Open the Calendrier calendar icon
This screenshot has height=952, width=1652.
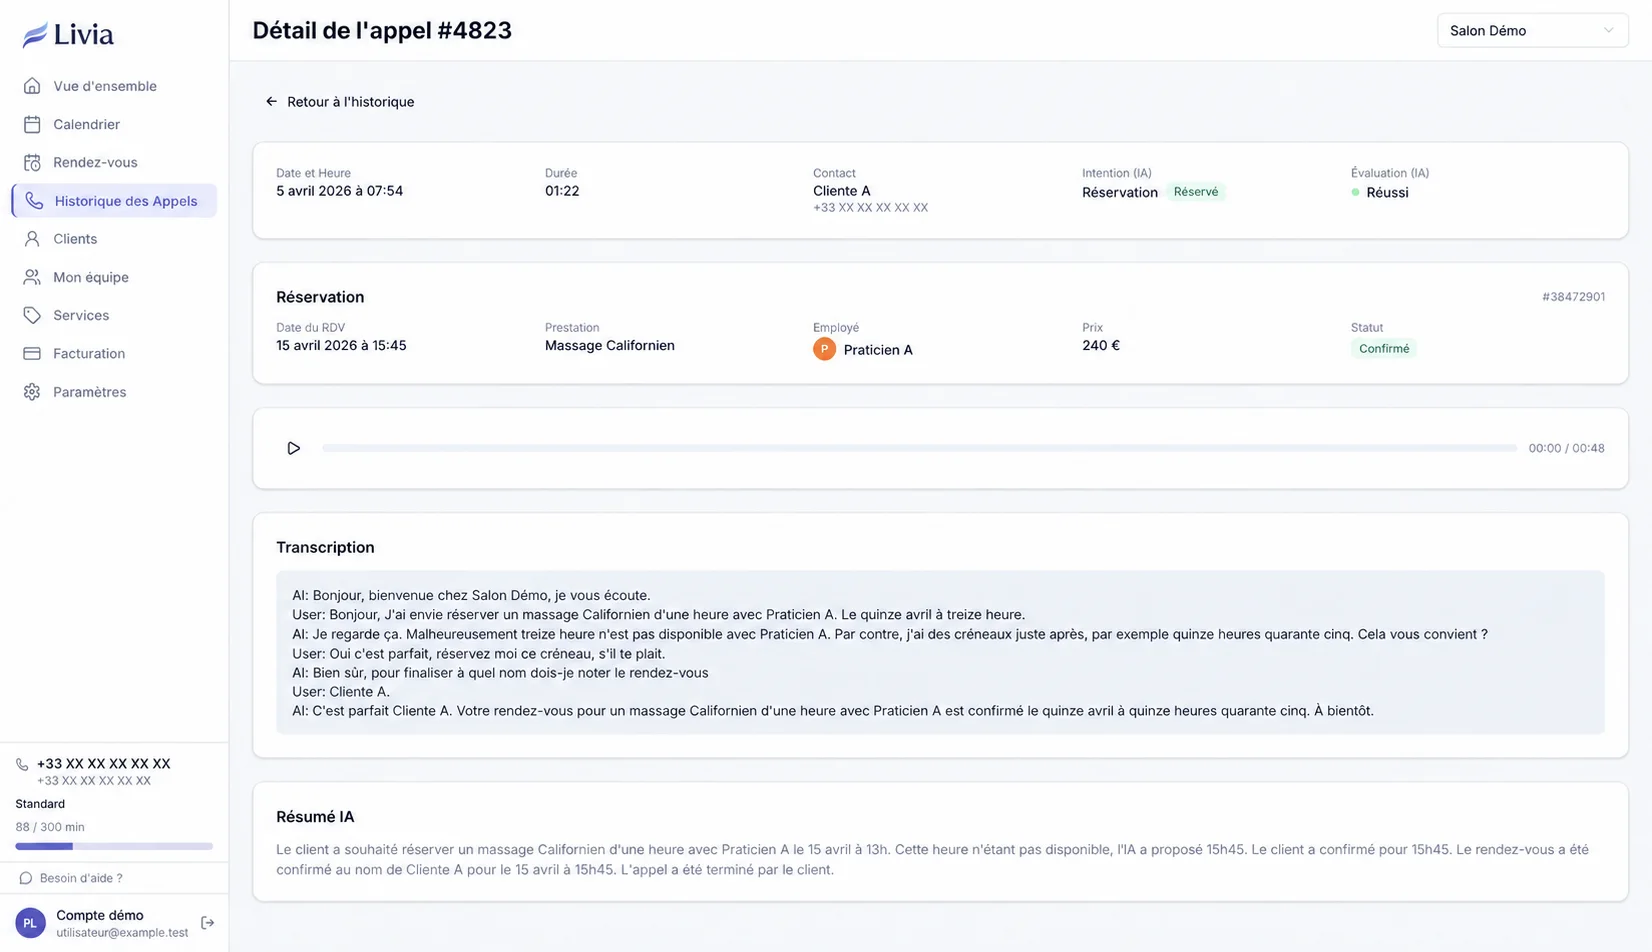32,124
